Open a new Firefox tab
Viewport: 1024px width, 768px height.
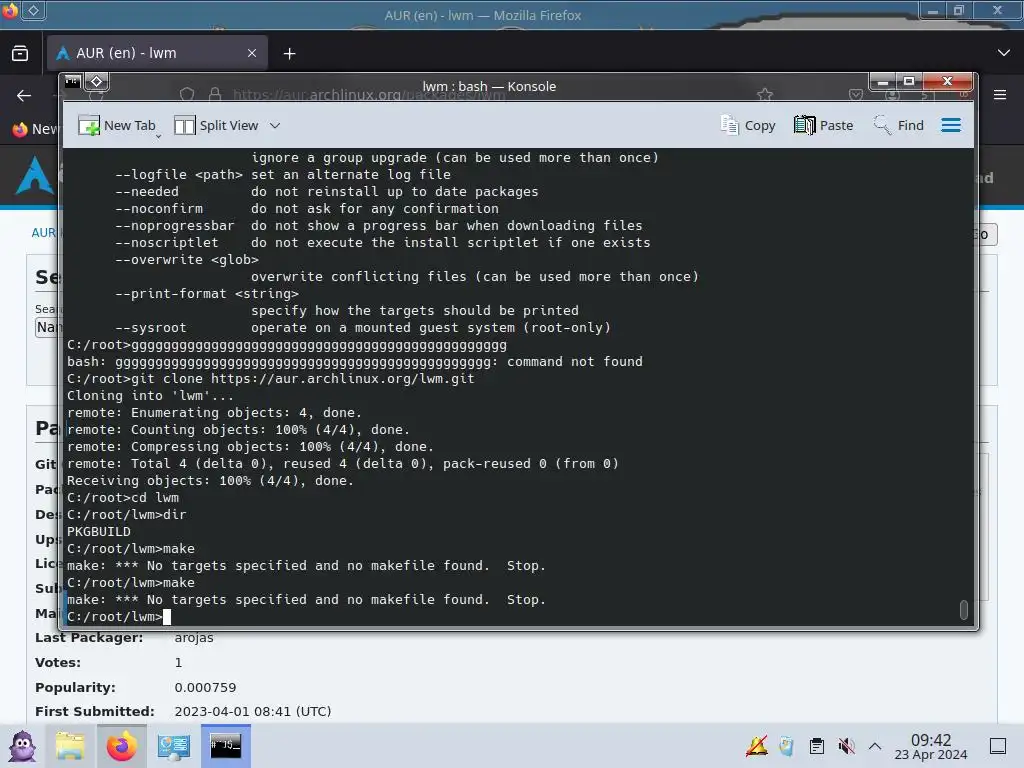click(x=289, y=54)
